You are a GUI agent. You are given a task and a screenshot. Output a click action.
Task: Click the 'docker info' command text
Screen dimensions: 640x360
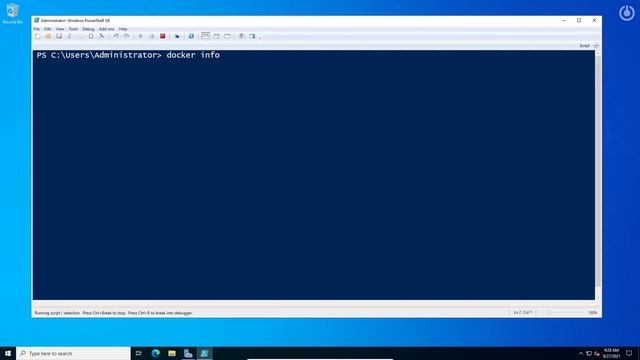(193, 55)
